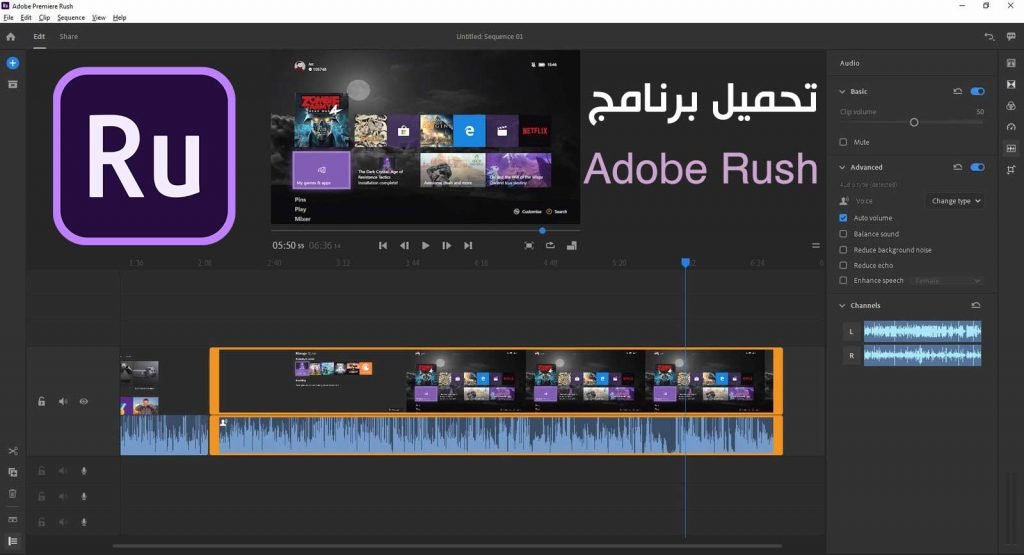The image size is (1024, 555).
Task: Select the left channel L waveform
Action: tap(922, 332)
